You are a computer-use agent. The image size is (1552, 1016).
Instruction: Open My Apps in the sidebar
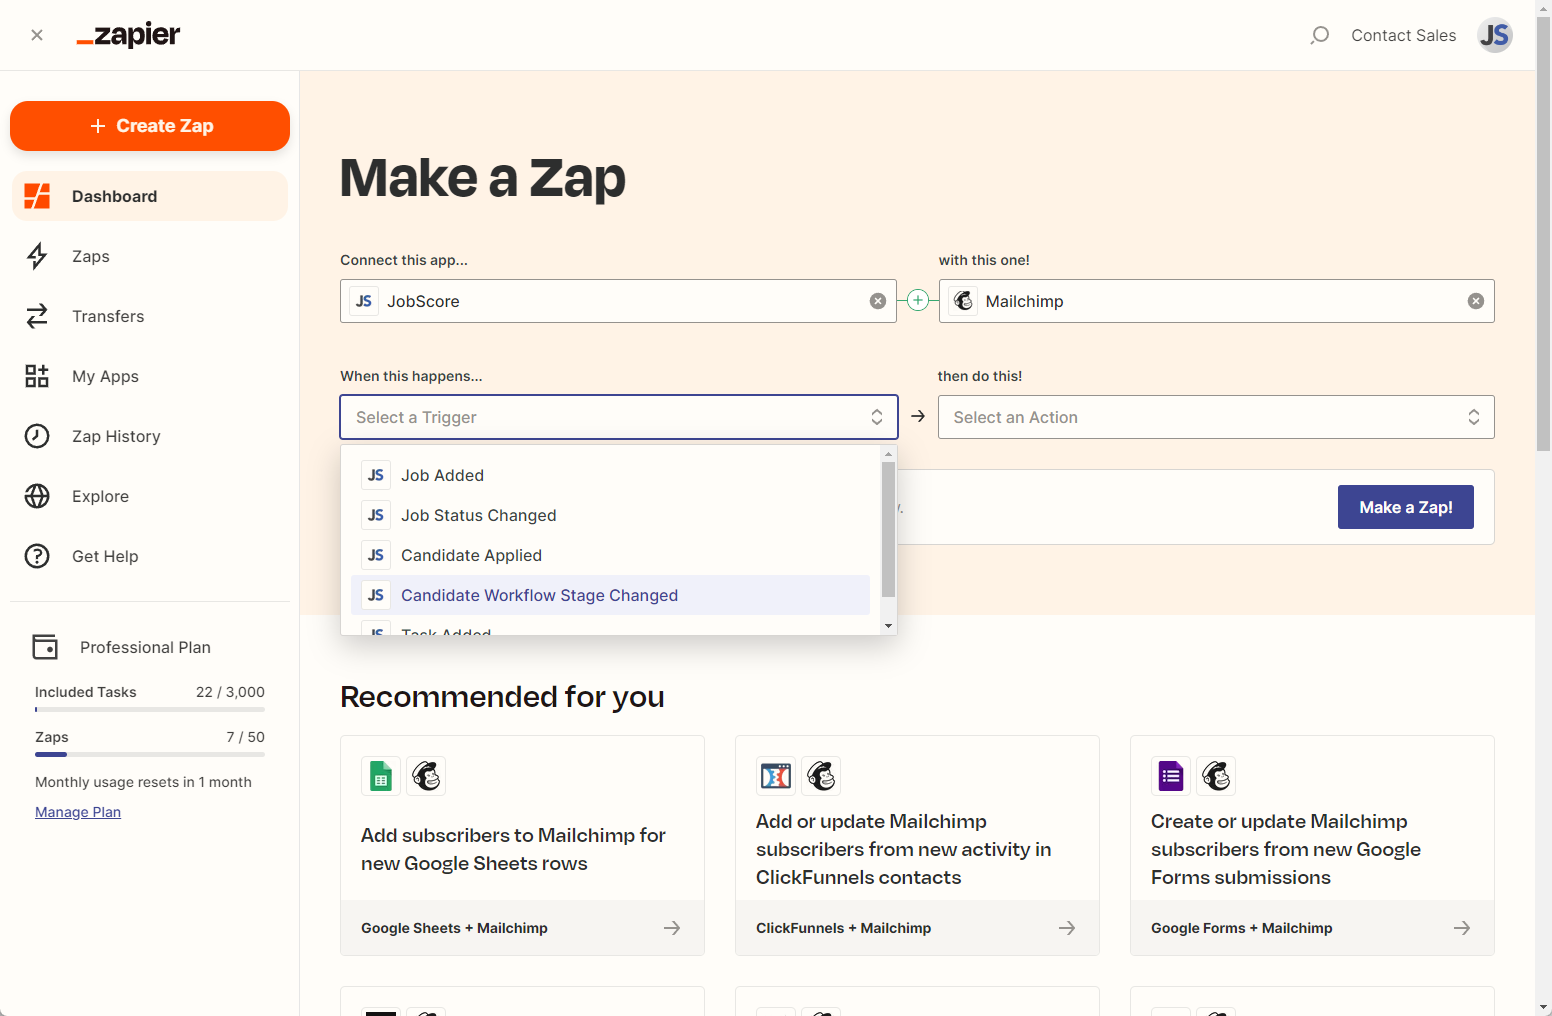point(150,376)
